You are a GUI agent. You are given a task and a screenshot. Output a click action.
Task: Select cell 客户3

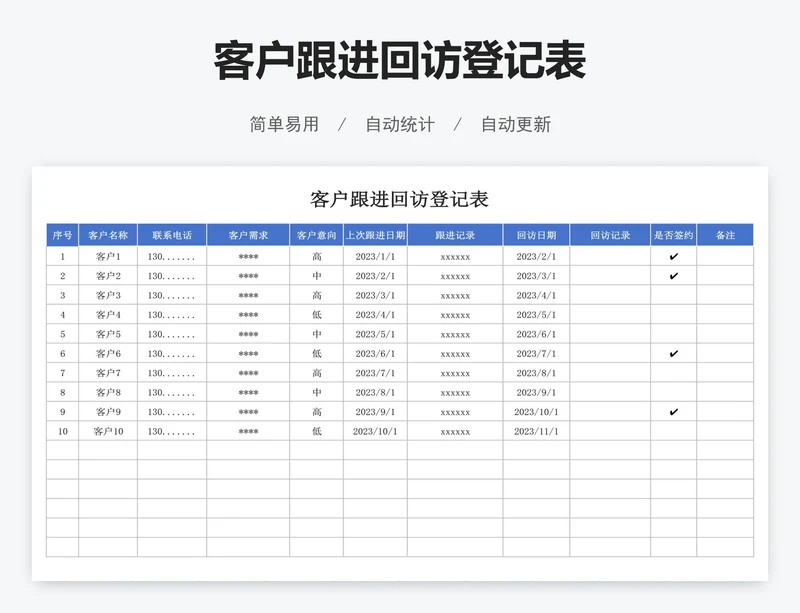click(x=108, y=295)
